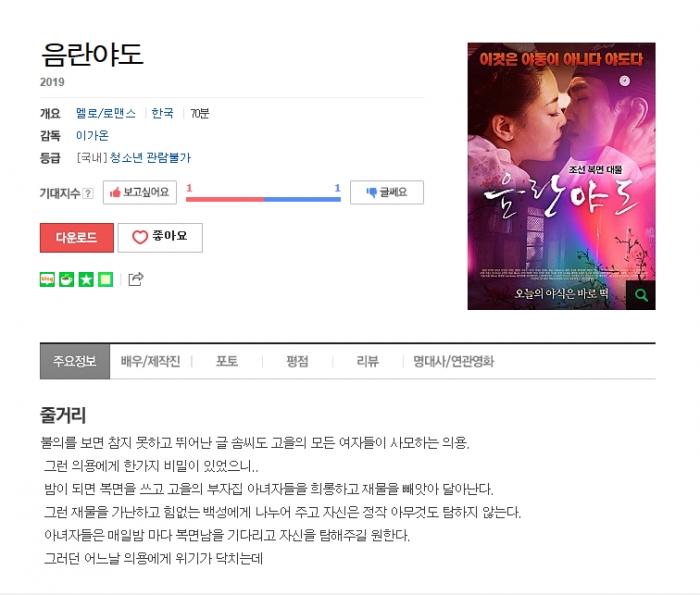Switch to 배우/제작진 tab
This screenshot has height=595, width=700.
pyautogui.click(x=150, y=361)
